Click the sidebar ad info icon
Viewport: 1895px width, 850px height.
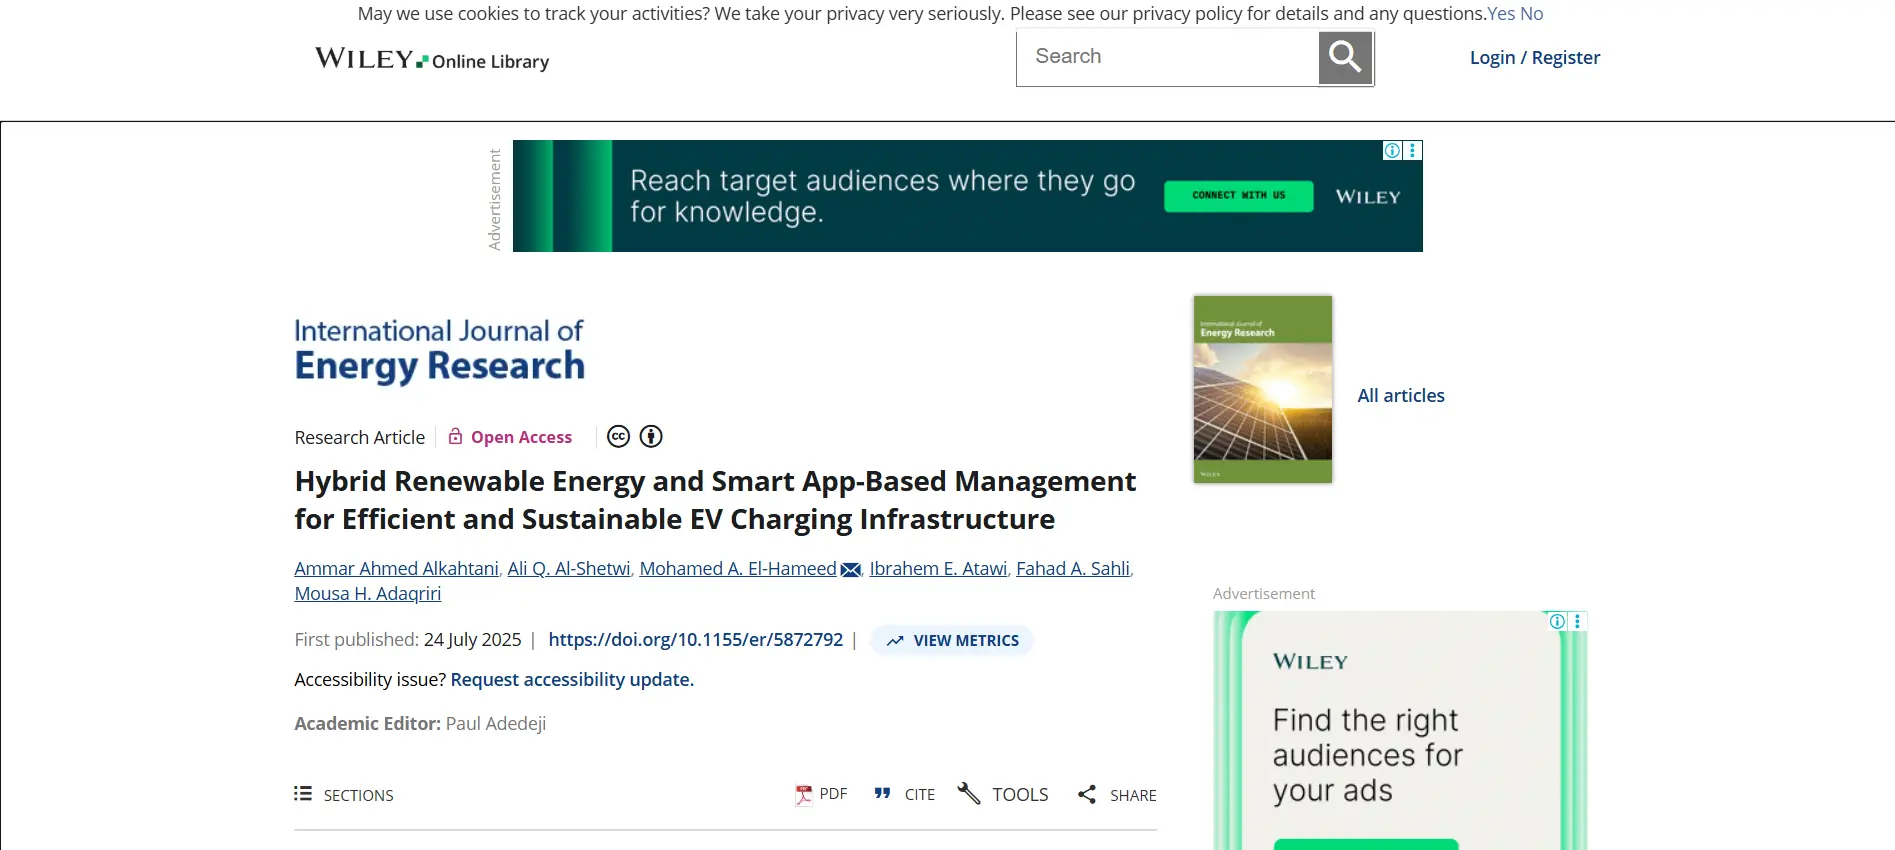click(1557, 621)
